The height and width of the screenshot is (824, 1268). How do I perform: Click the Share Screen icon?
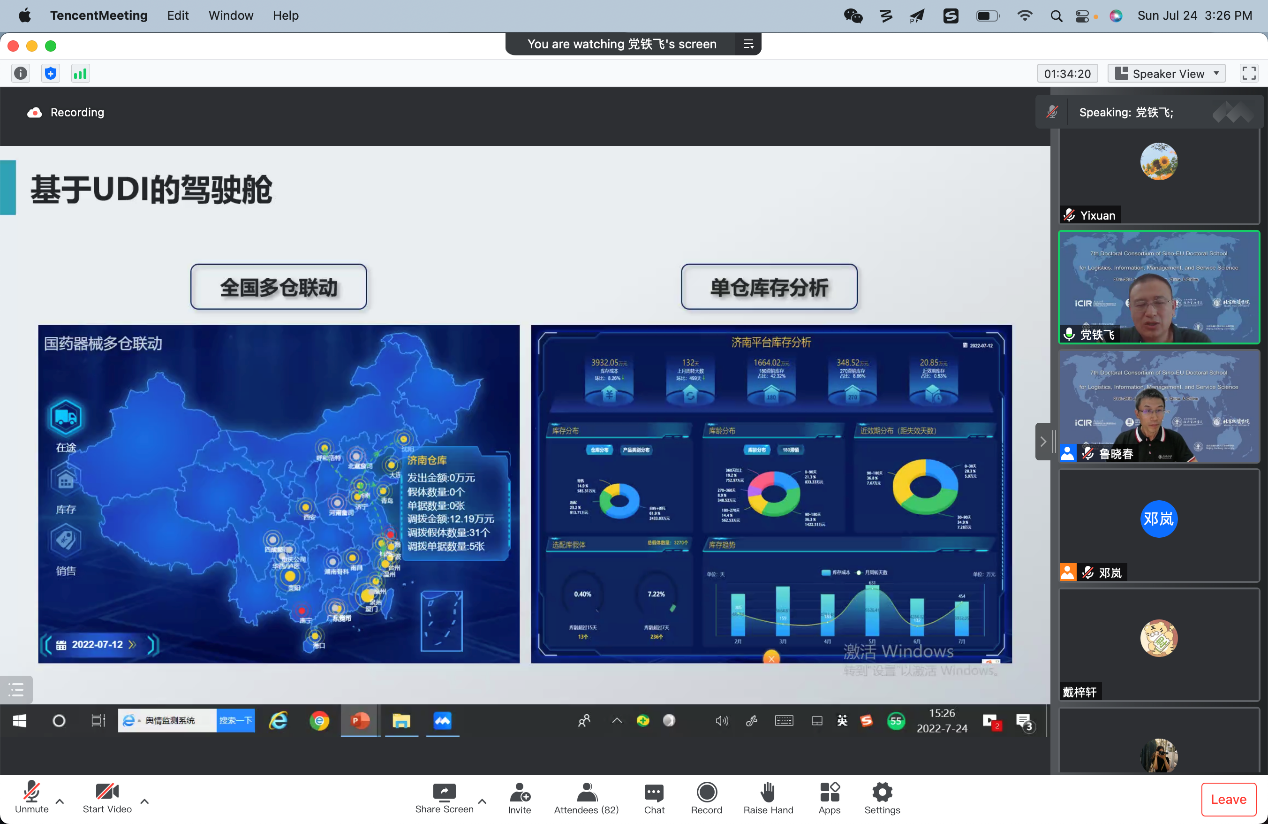point(444,791)
